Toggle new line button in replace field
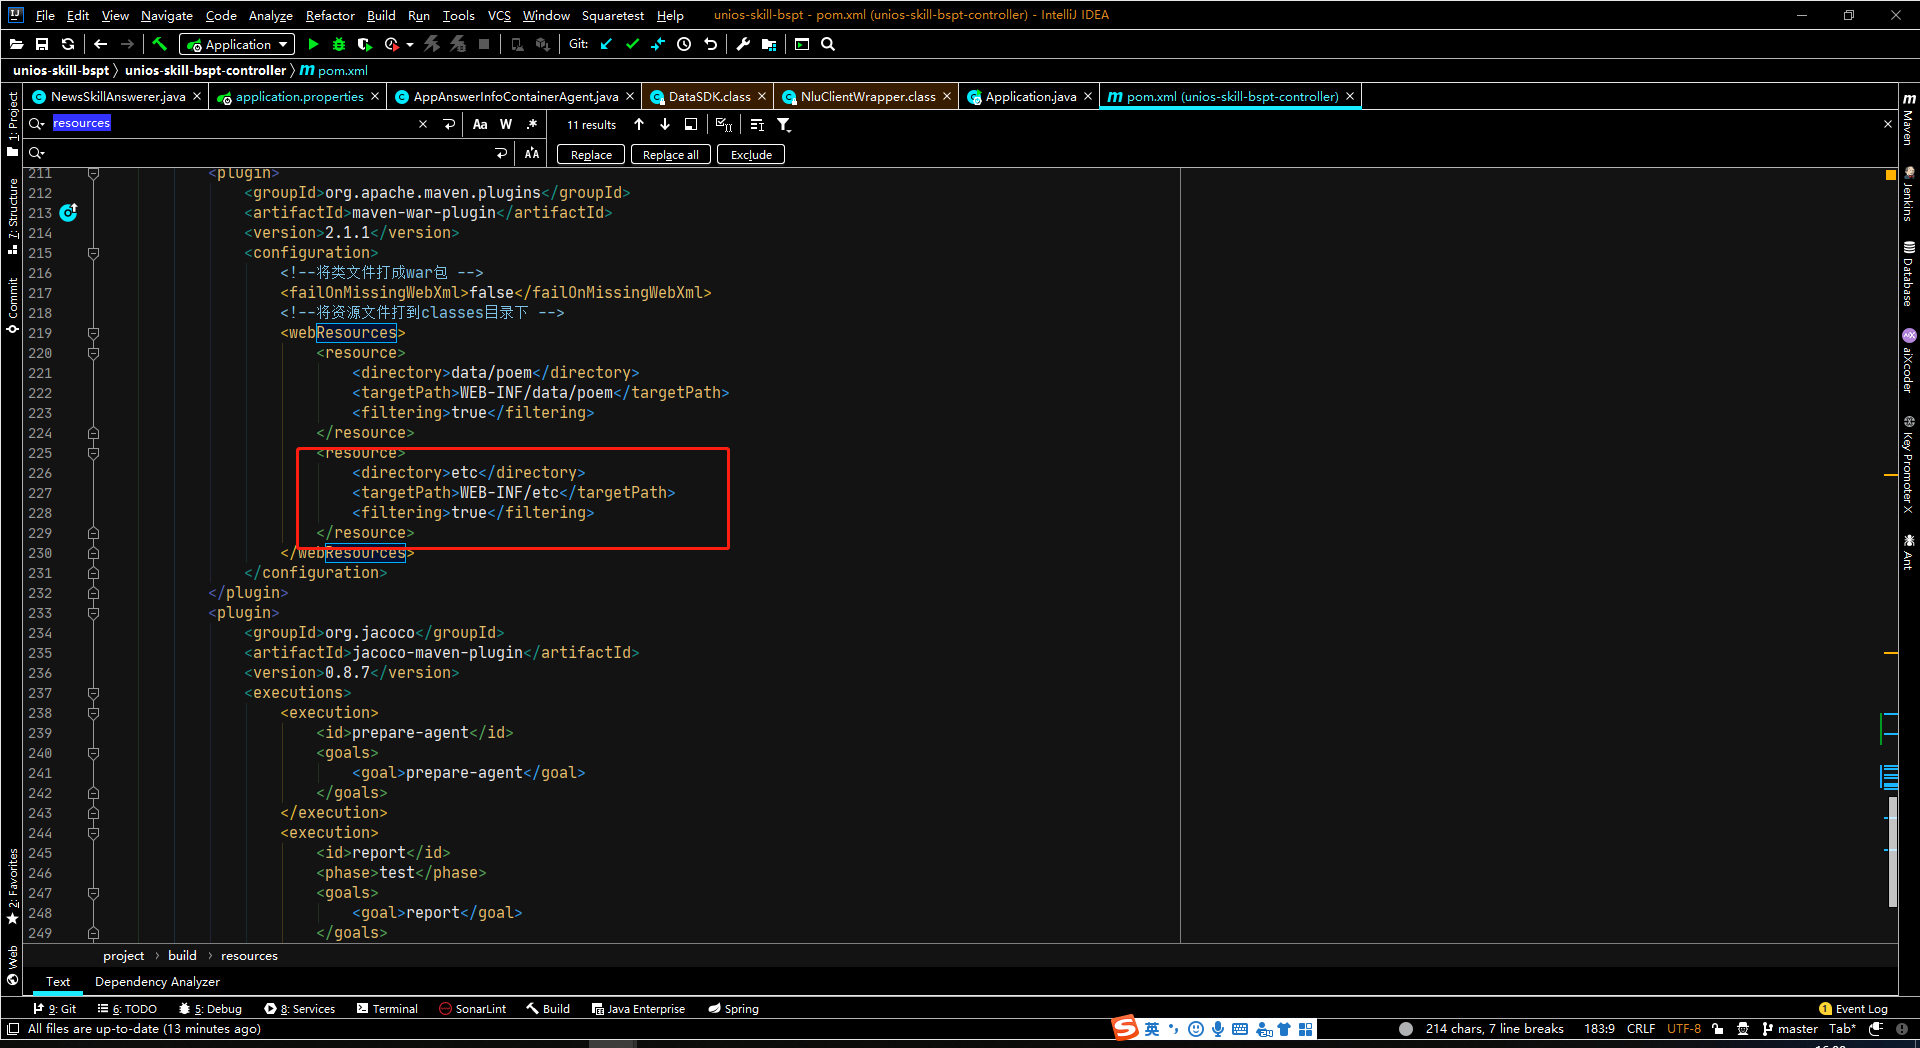 (501, 154)
